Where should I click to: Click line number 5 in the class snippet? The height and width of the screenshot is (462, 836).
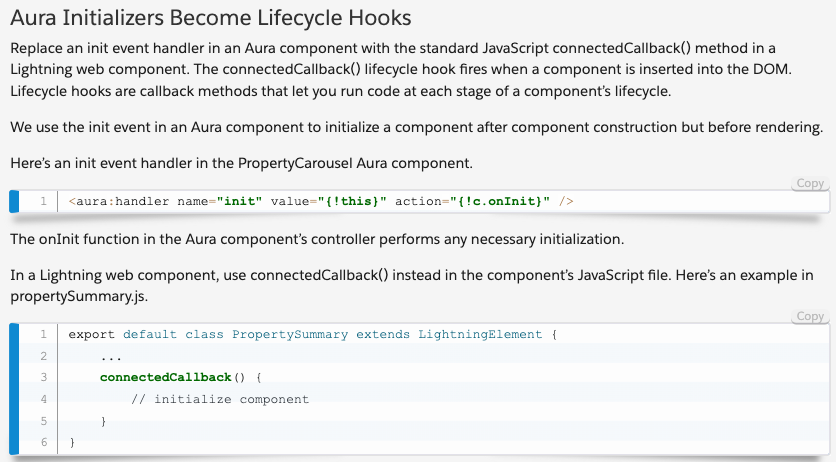click(43, 421)
